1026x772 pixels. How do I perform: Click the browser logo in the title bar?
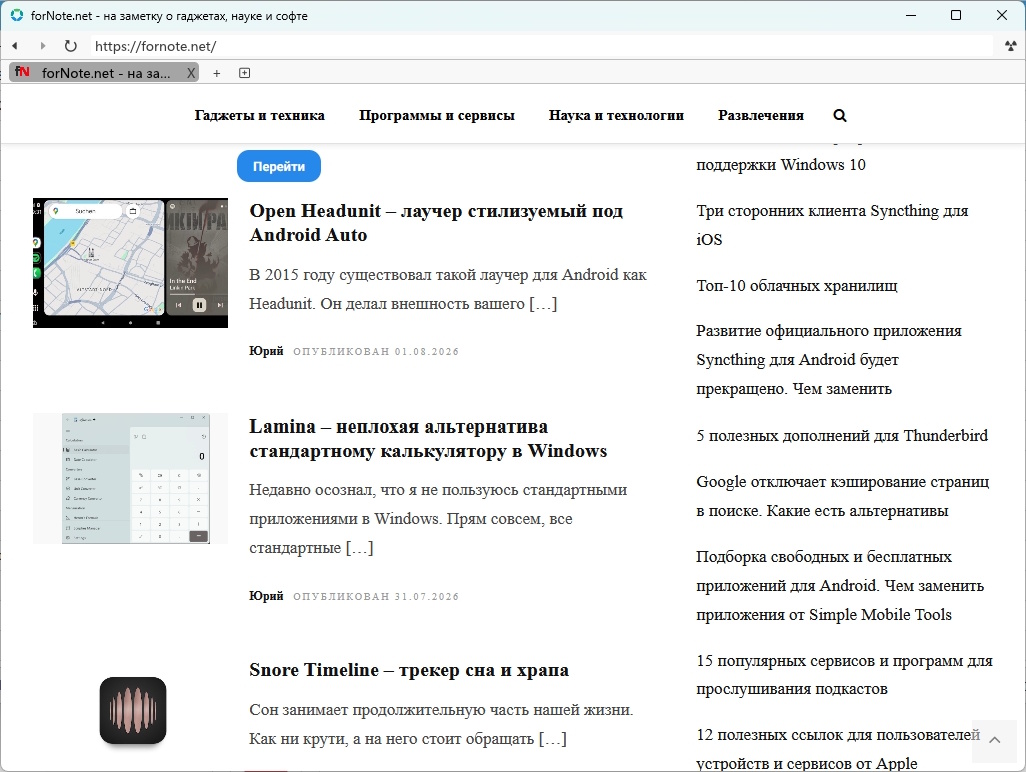[x=16, y=15]
